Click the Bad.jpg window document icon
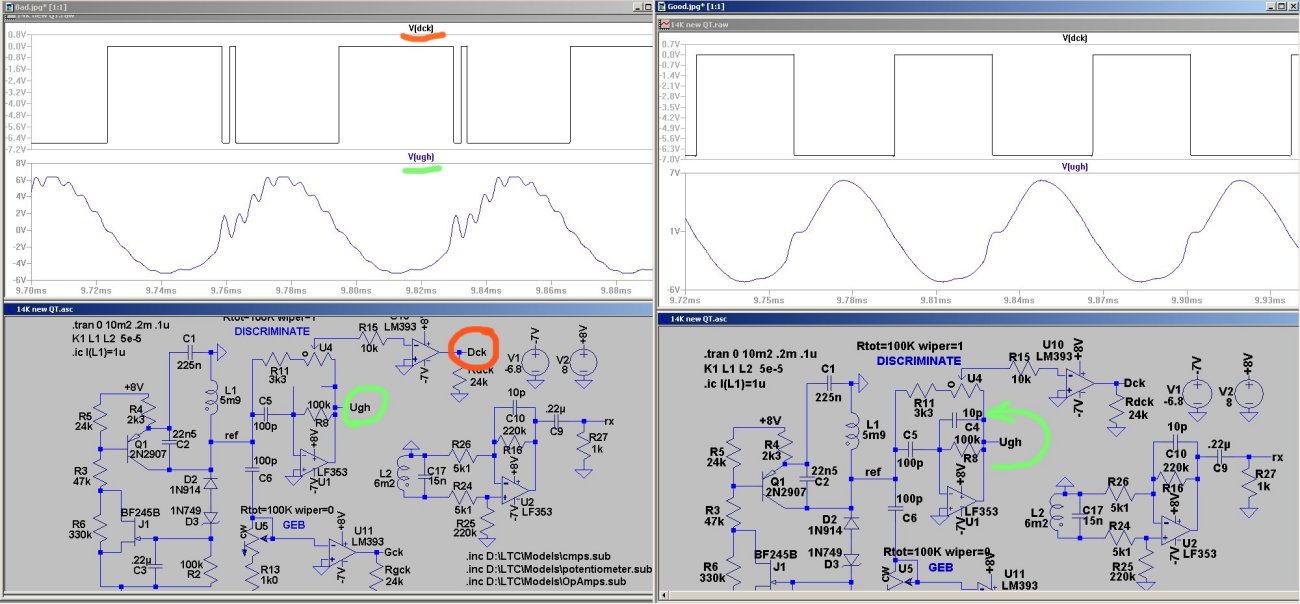 (x=8, y=6)
